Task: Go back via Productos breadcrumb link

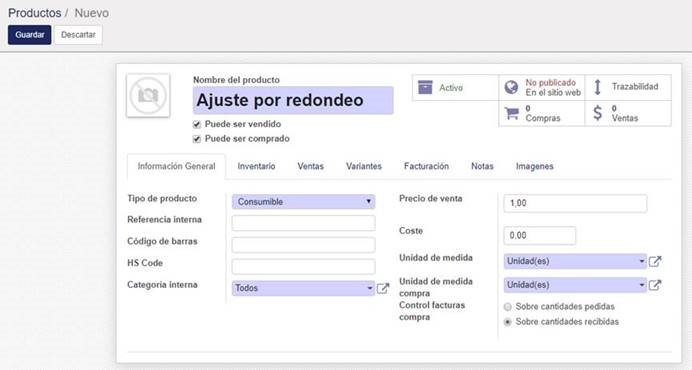Action: pos(35,13)
